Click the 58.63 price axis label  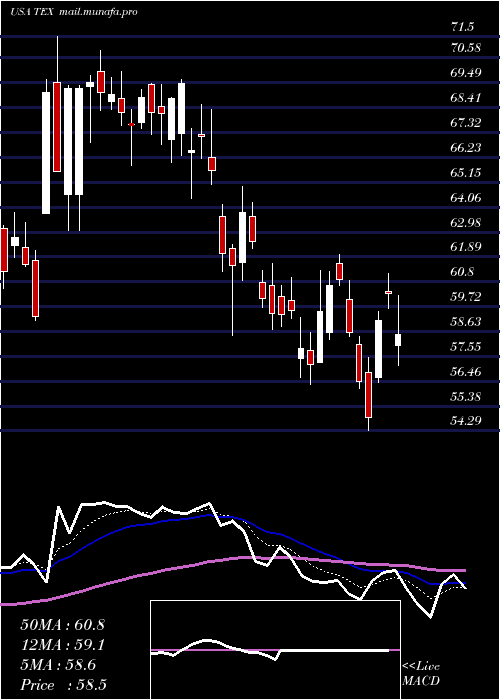pos(466,321)
